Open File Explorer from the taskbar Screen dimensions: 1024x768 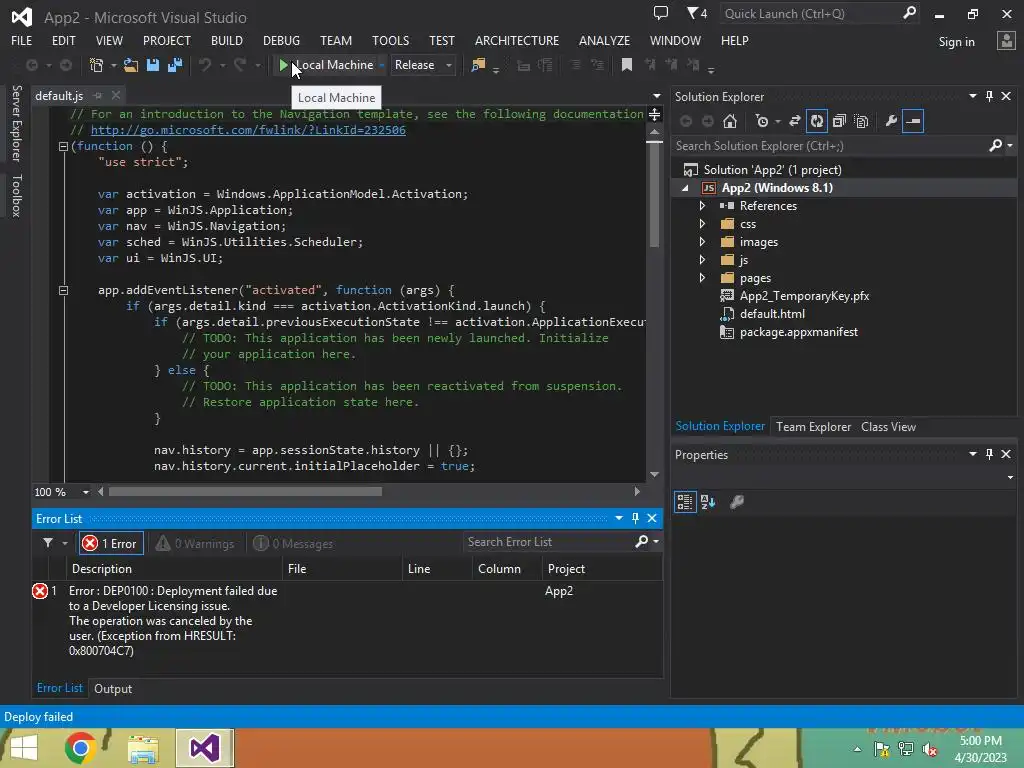coord(143,748)
